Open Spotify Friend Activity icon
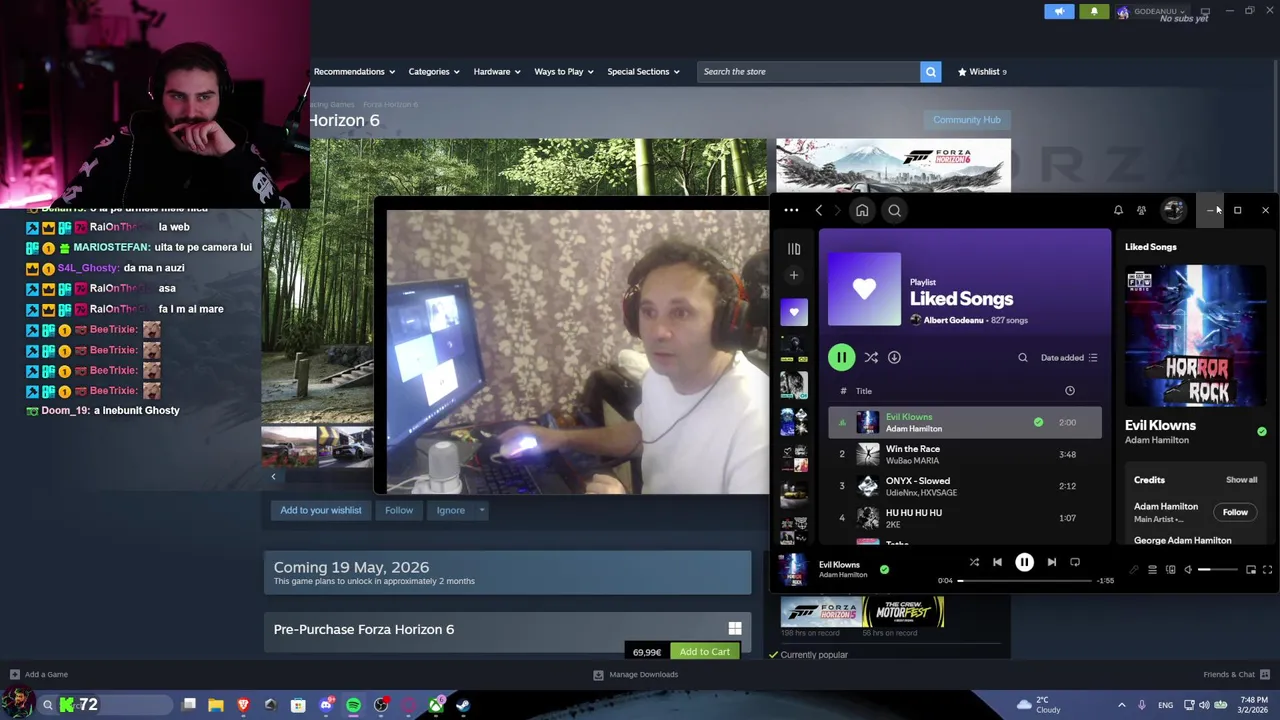1280x720 pixels. tap(1141, 210)
